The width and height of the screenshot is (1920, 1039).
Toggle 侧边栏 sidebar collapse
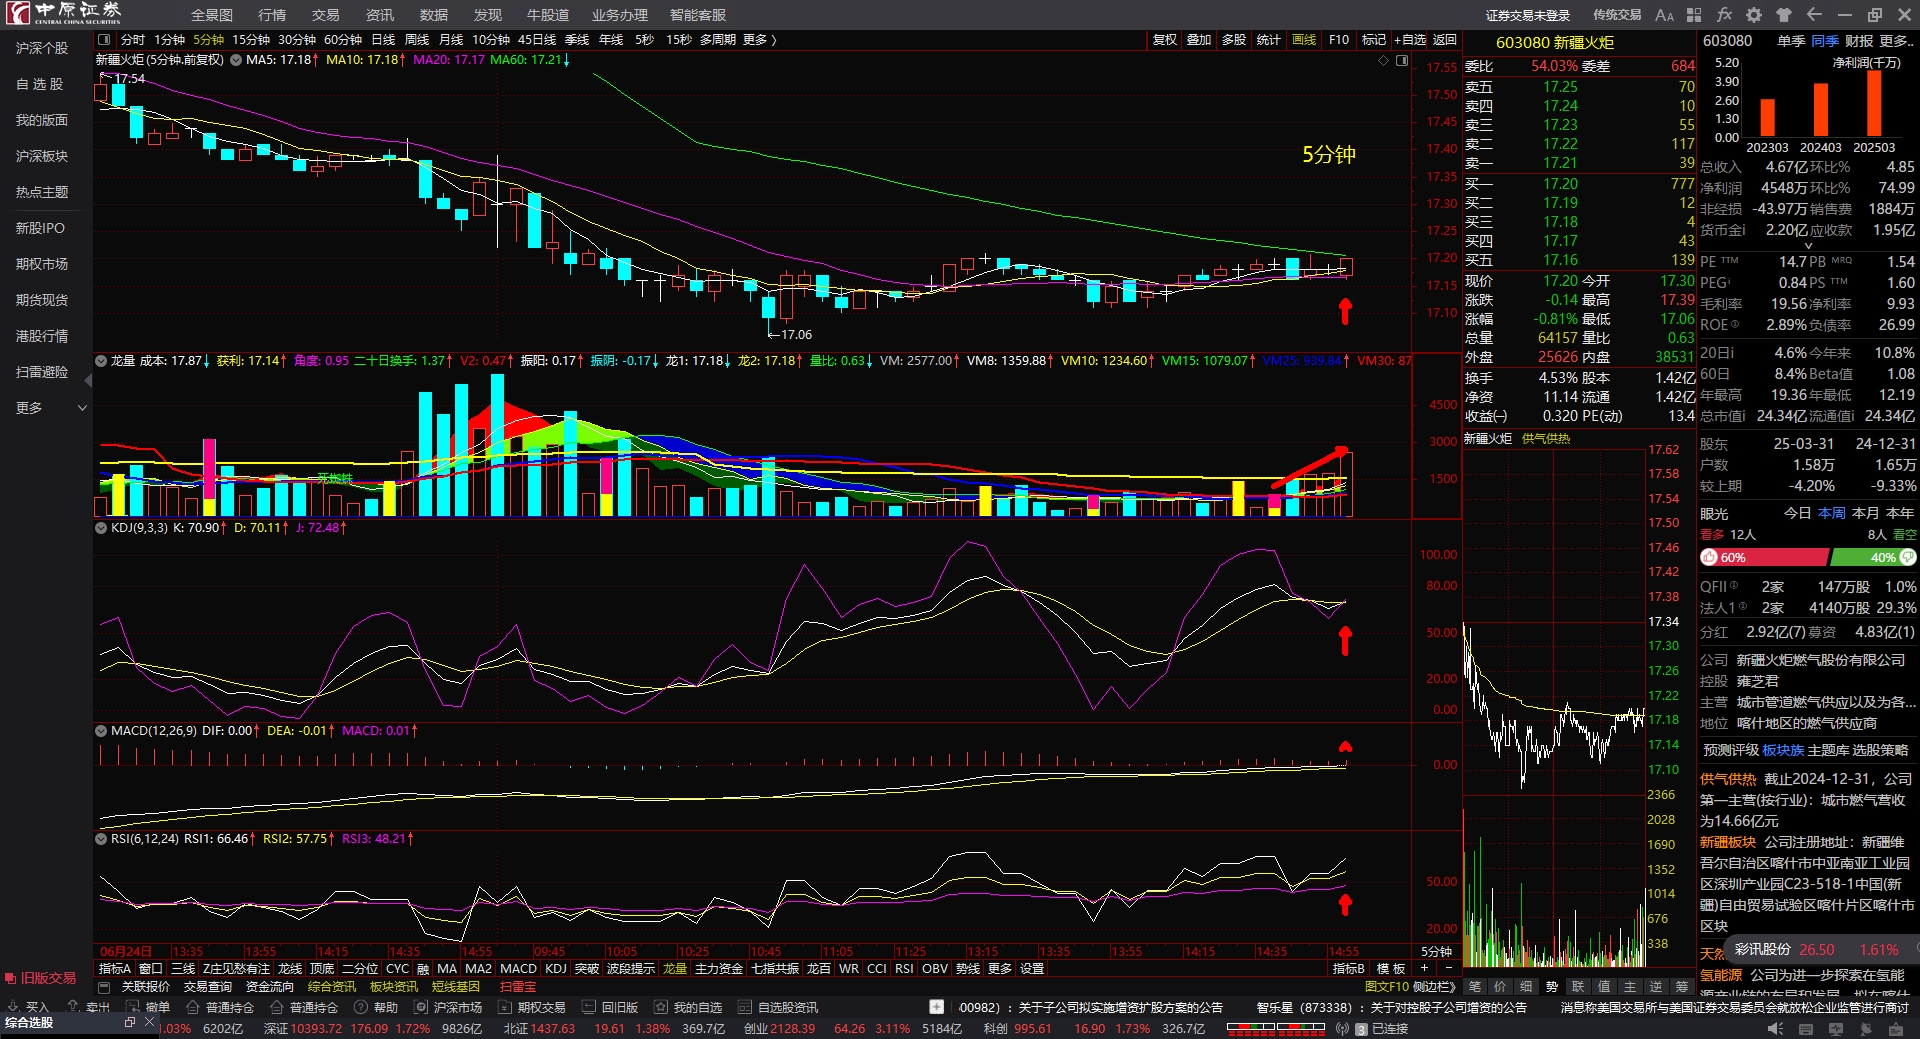(x=1434, y=987)
